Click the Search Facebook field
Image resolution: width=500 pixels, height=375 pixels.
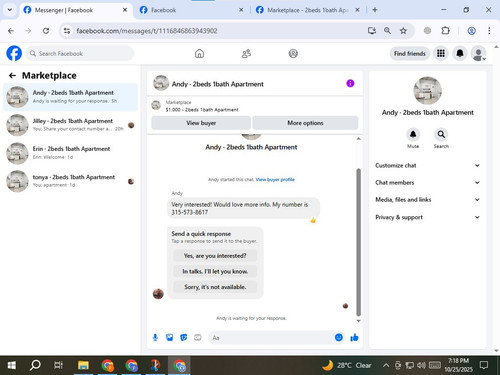(x=80, y=53)
